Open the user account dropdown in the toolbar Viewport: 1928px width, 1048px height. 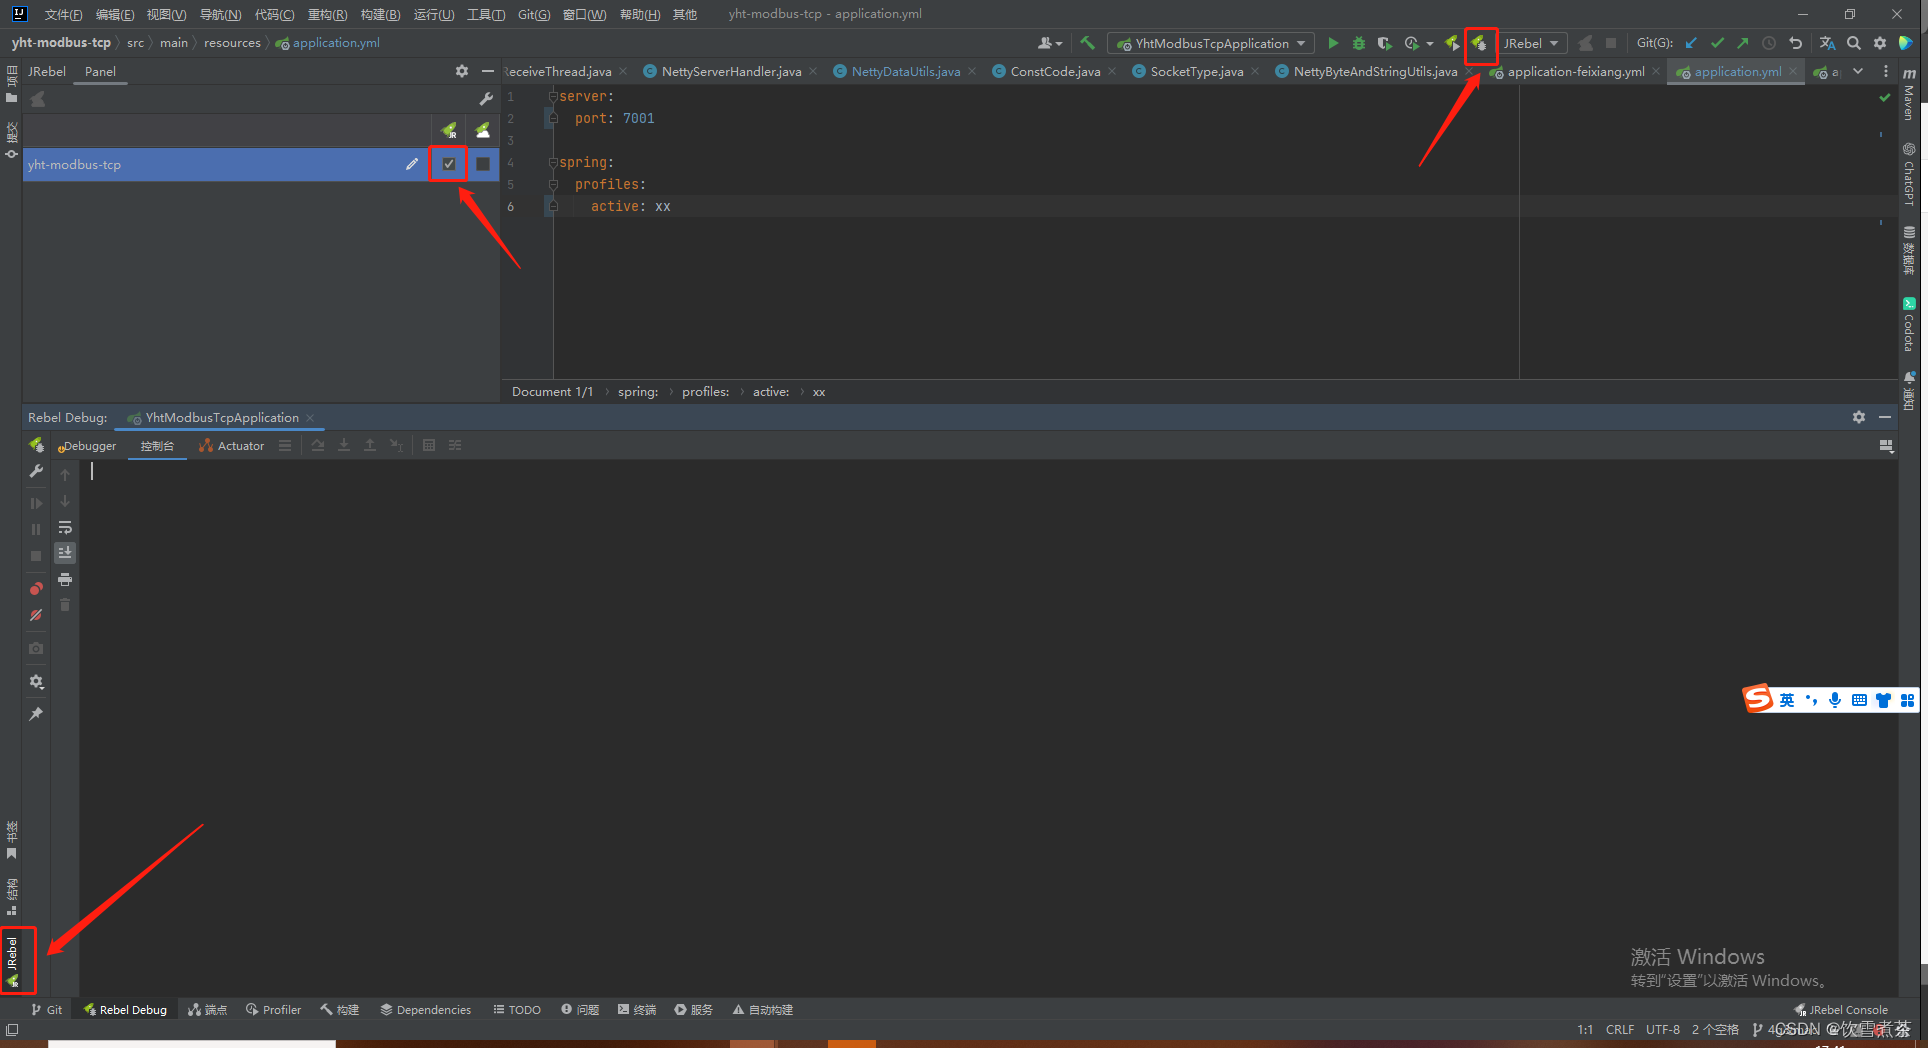(x=1049, y=43)
